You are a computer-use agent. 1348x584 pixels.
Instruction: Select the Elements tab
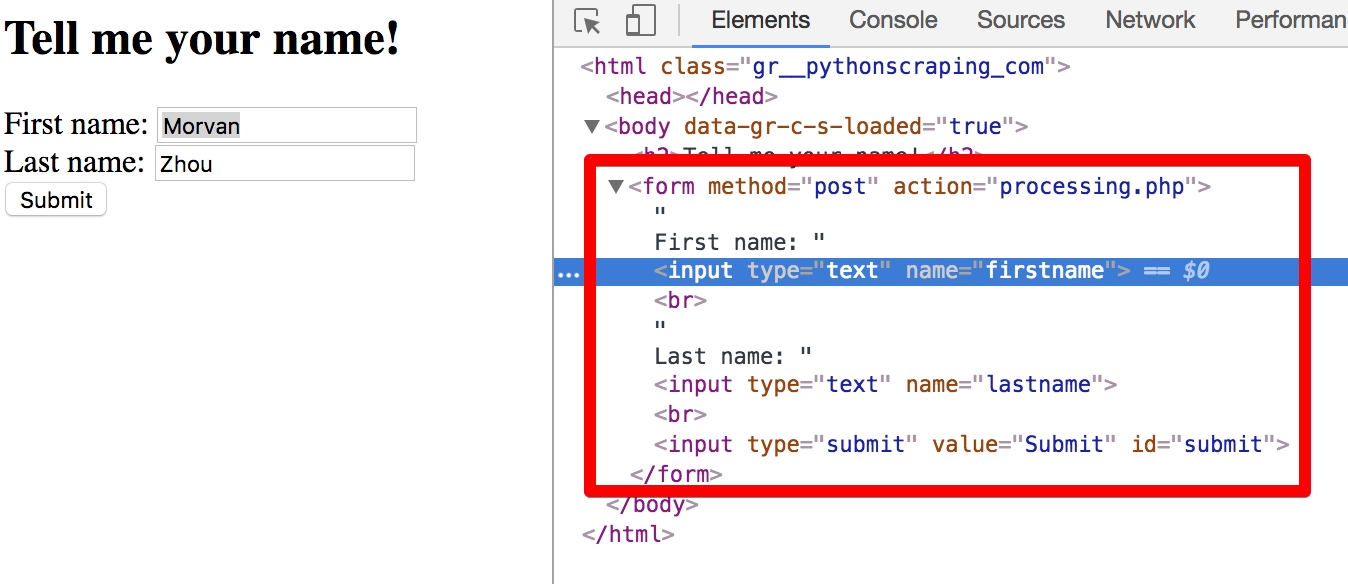(x=760, y=20)
